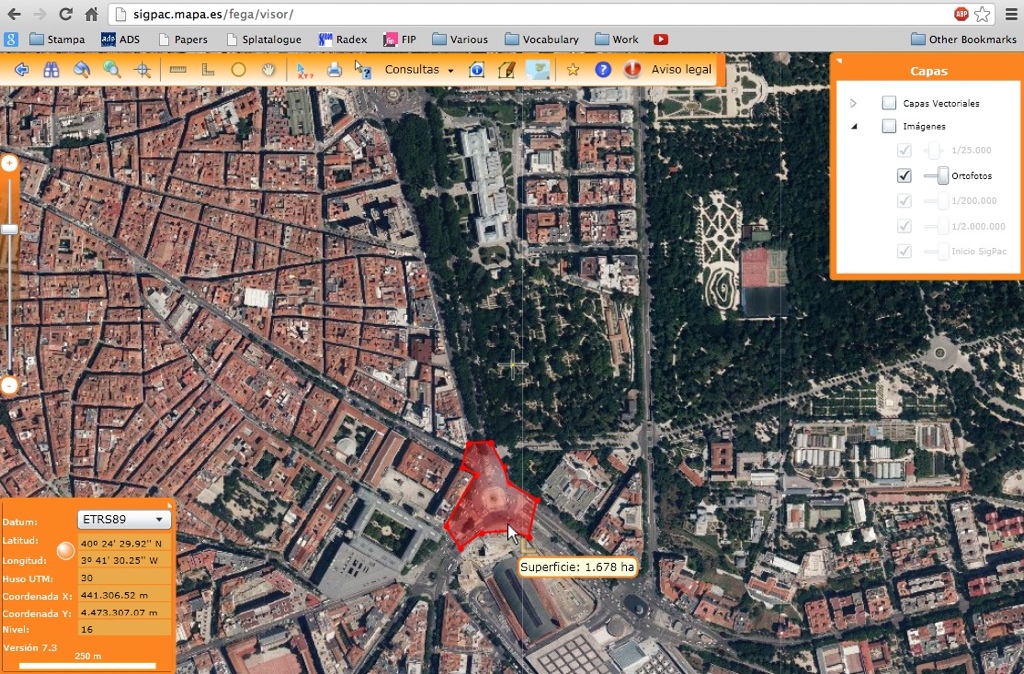The image size is (1024, 674).
Task: Click the blue question mark help icon
Action: click(602, 70)
